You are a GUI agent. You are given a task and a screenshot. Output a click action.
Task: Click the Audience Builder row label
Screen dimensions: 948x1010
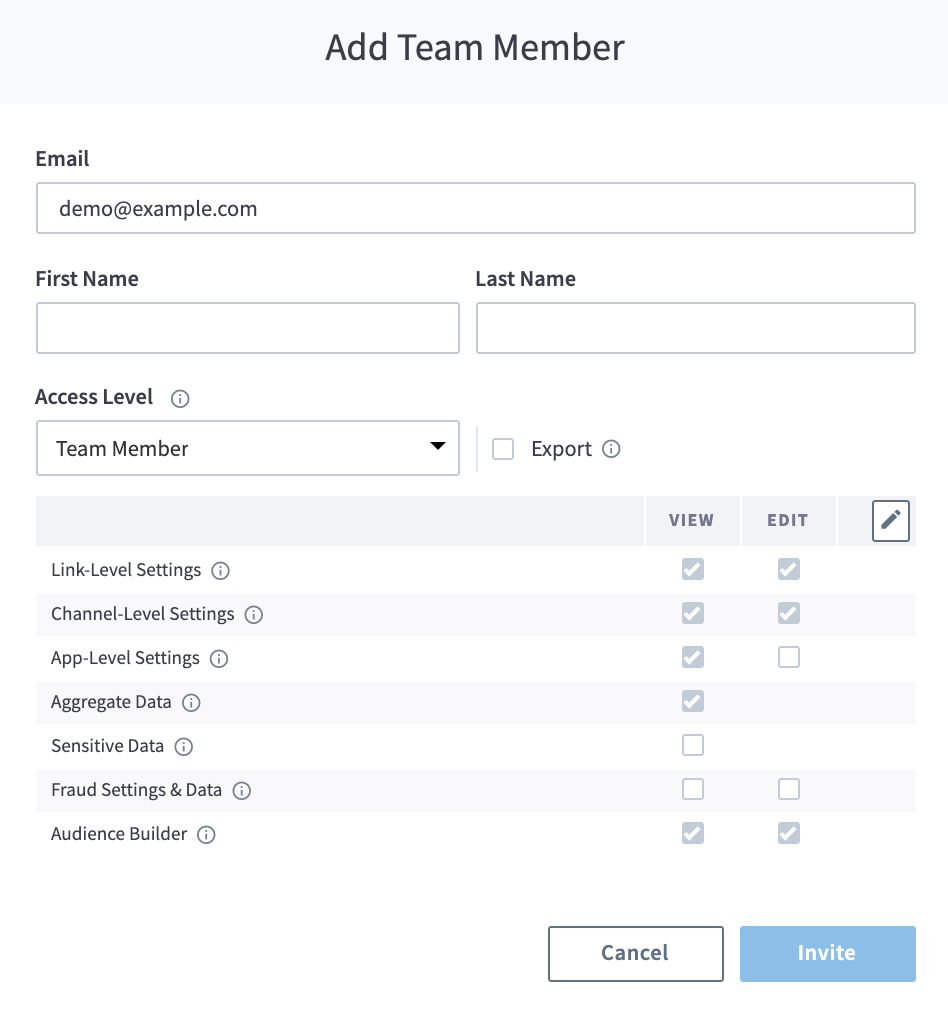(119, 834)
